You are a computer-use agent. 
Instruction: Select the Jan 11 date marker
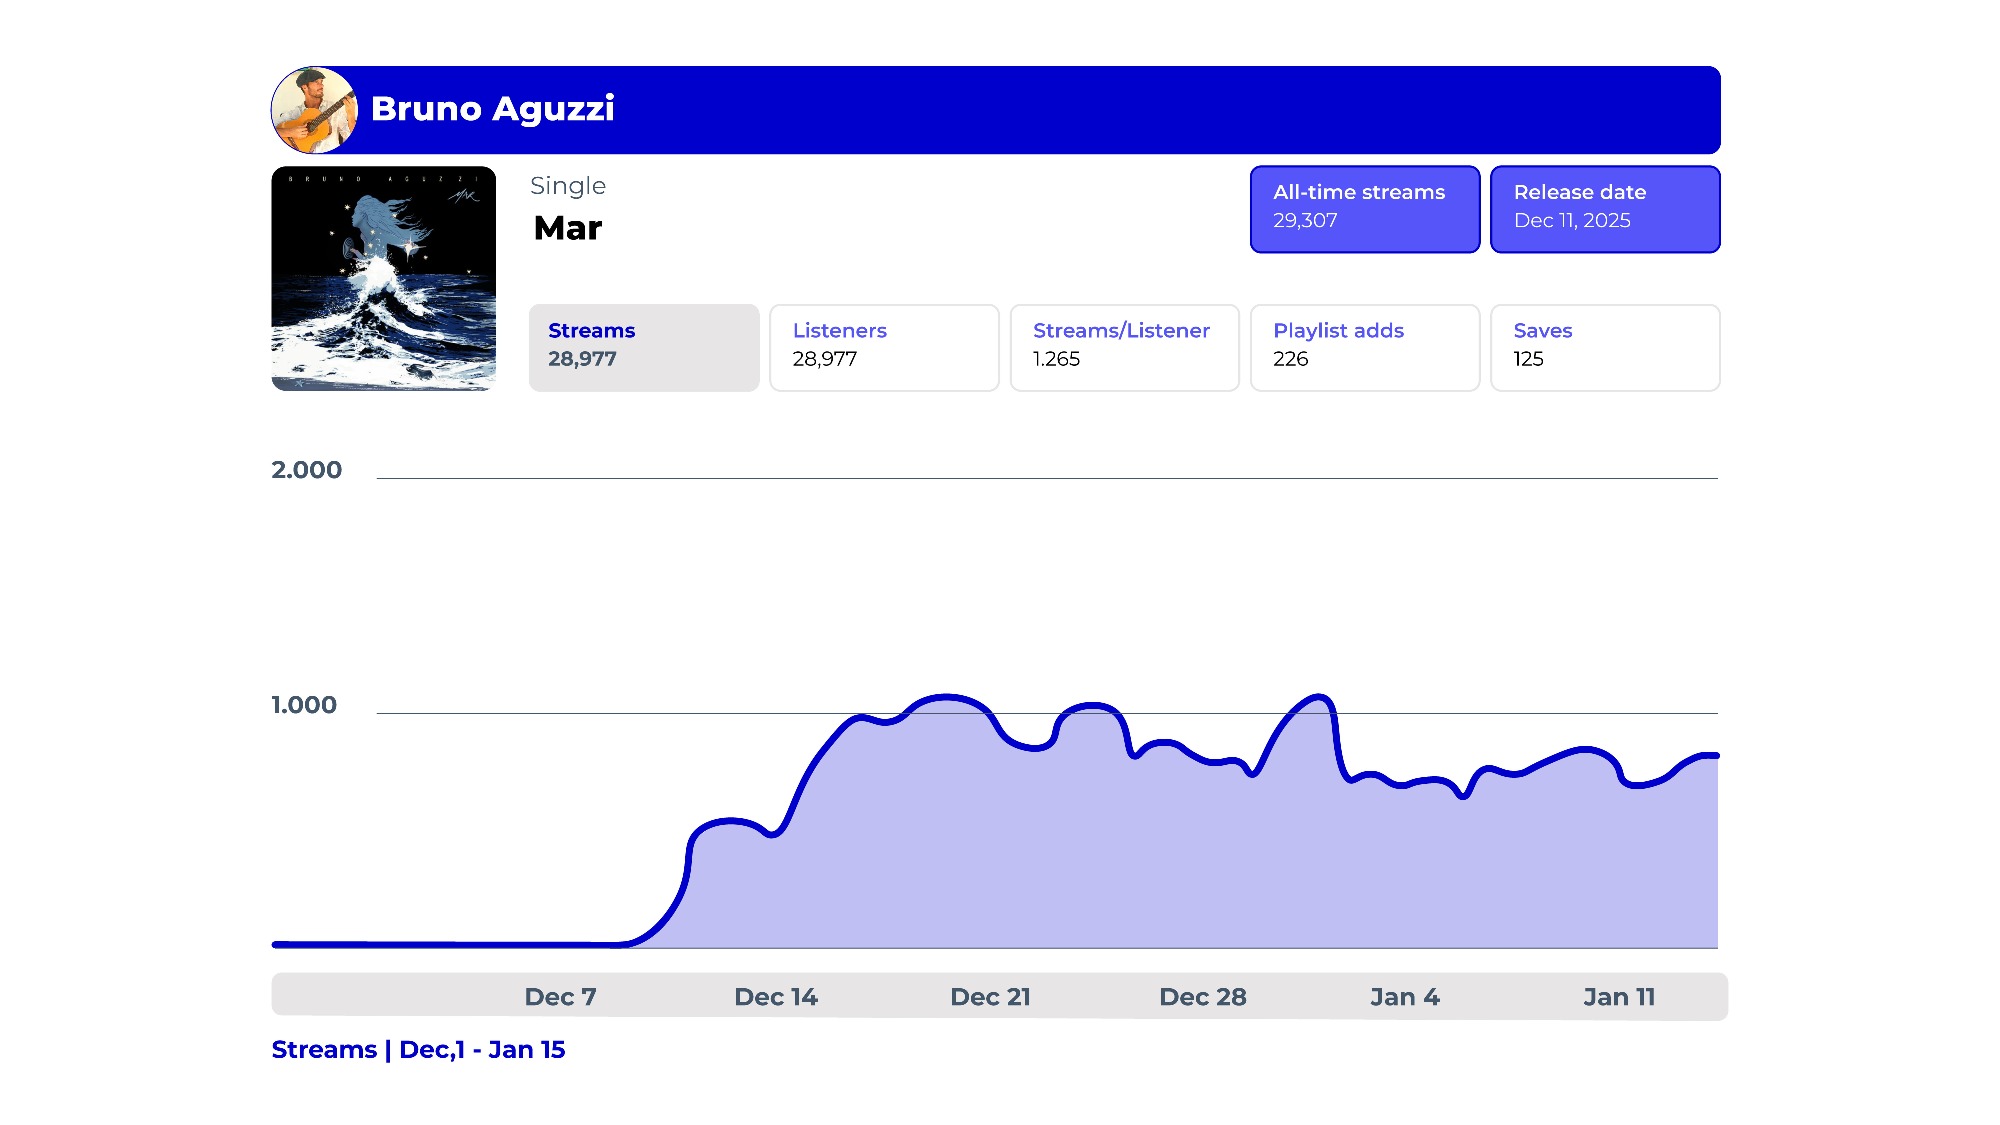(x=1618, y=996)
